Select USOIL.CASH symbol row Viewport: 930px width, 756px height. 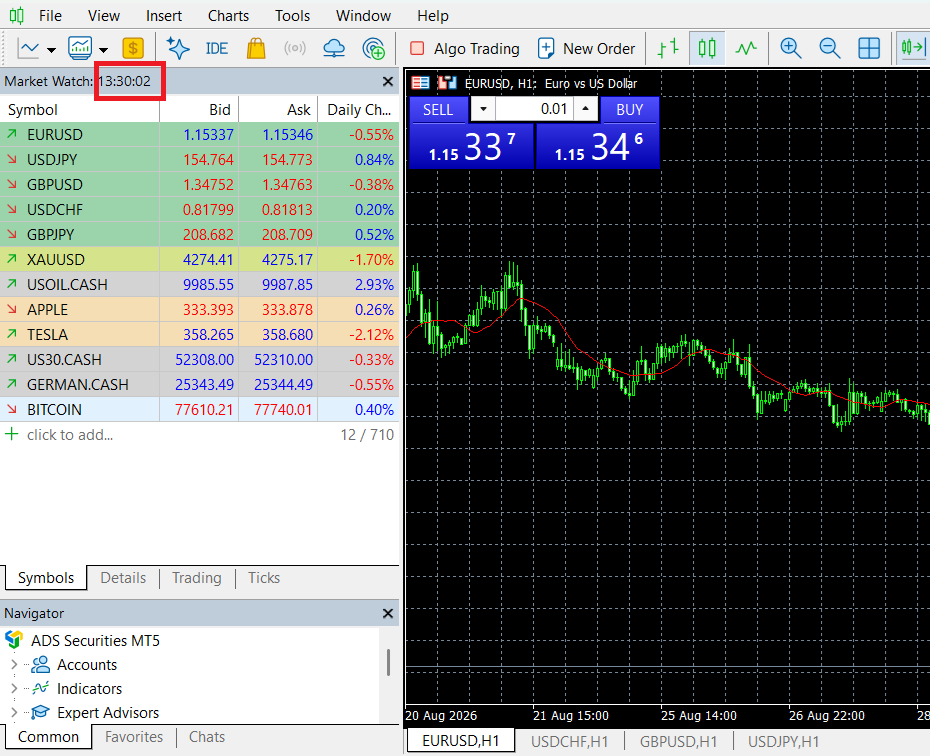pyautogui.click(x=199, y=285)
